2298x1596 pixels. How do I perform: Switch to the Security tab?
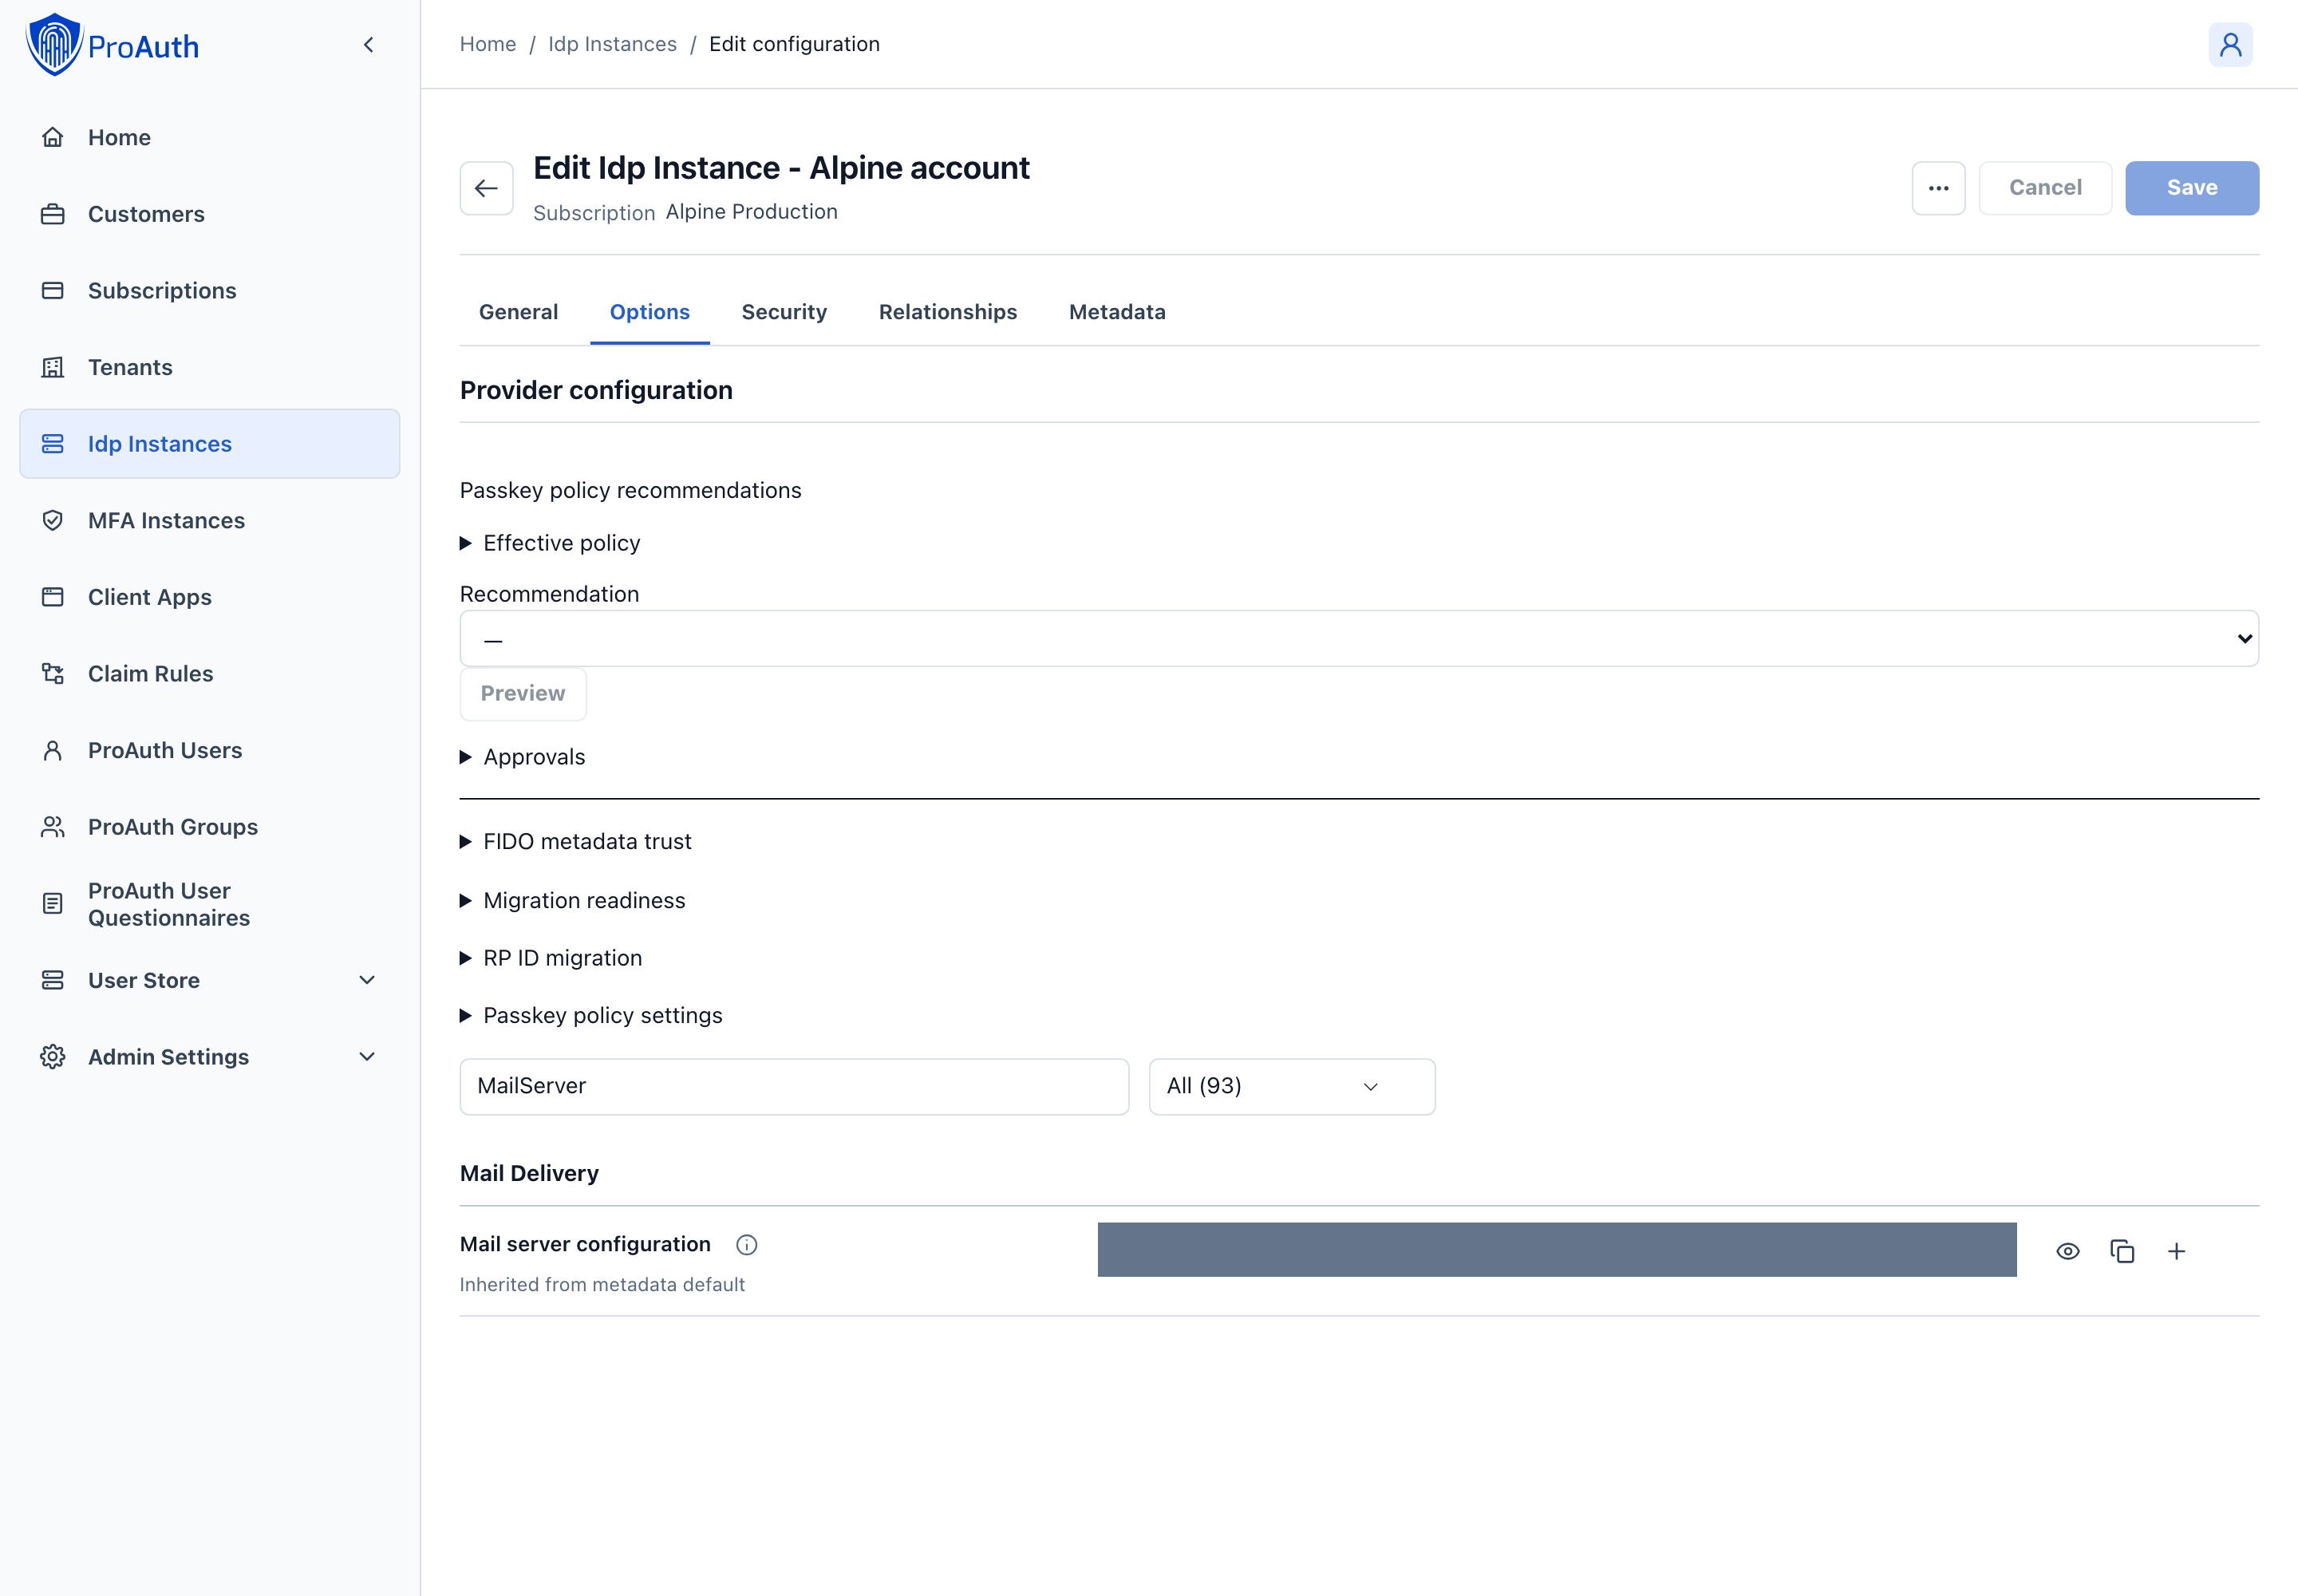[x=784, y=312]
